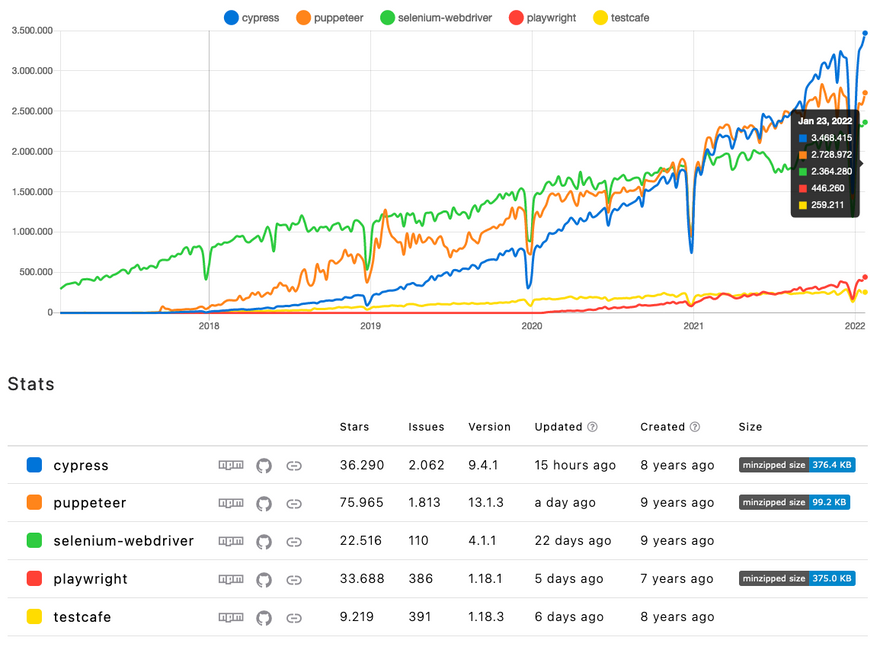Open the puppeteer minzipped size badge

click(x=794, y=503)
